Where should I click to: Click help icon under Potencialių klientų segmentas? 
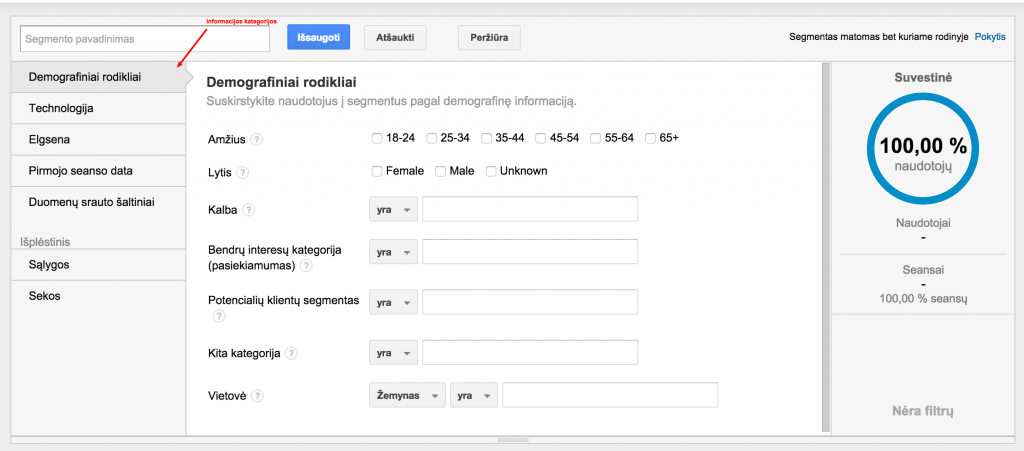(x=218, y=316)
